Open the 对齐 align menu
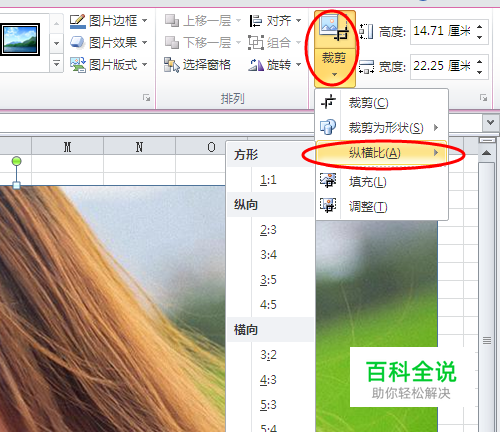Screen dimensions: 500x432 275,21
